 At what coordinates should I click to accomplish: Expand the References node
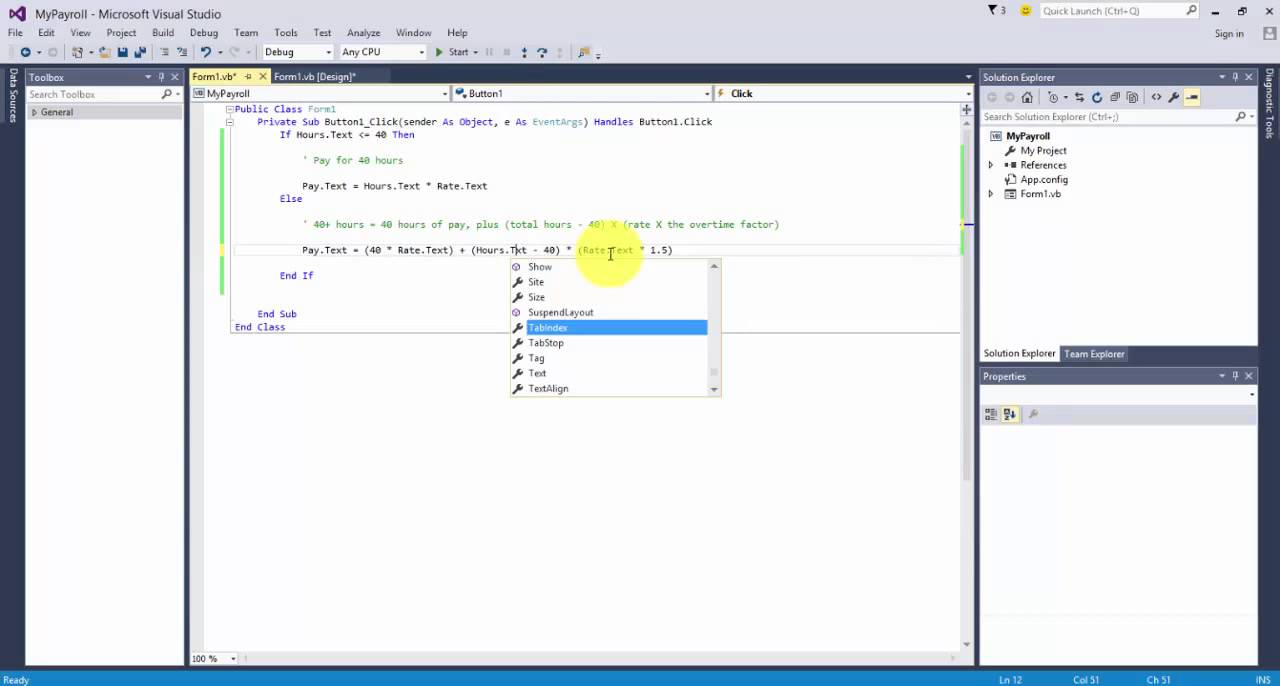[x=991, y=165]
